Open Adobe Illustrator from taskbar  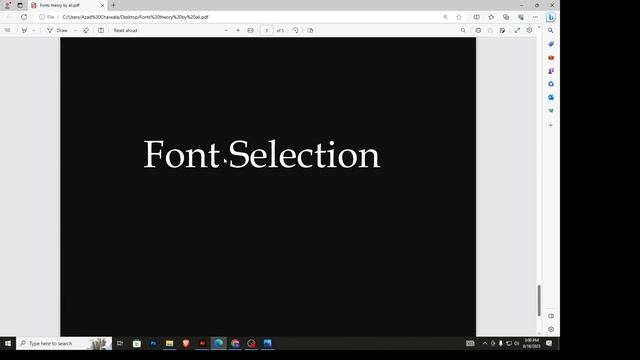coord(202,343)
